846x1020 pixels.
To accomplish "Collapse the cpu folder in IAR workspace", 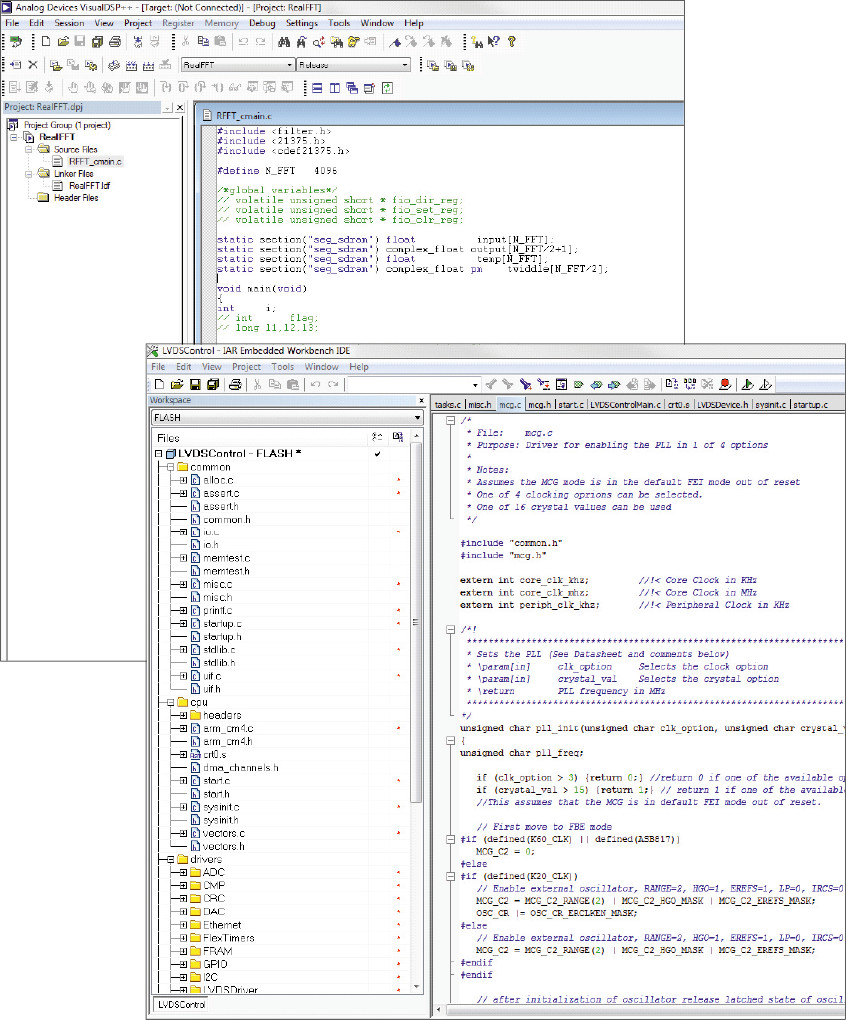I will pyautogui.click(x=170, y=703).
